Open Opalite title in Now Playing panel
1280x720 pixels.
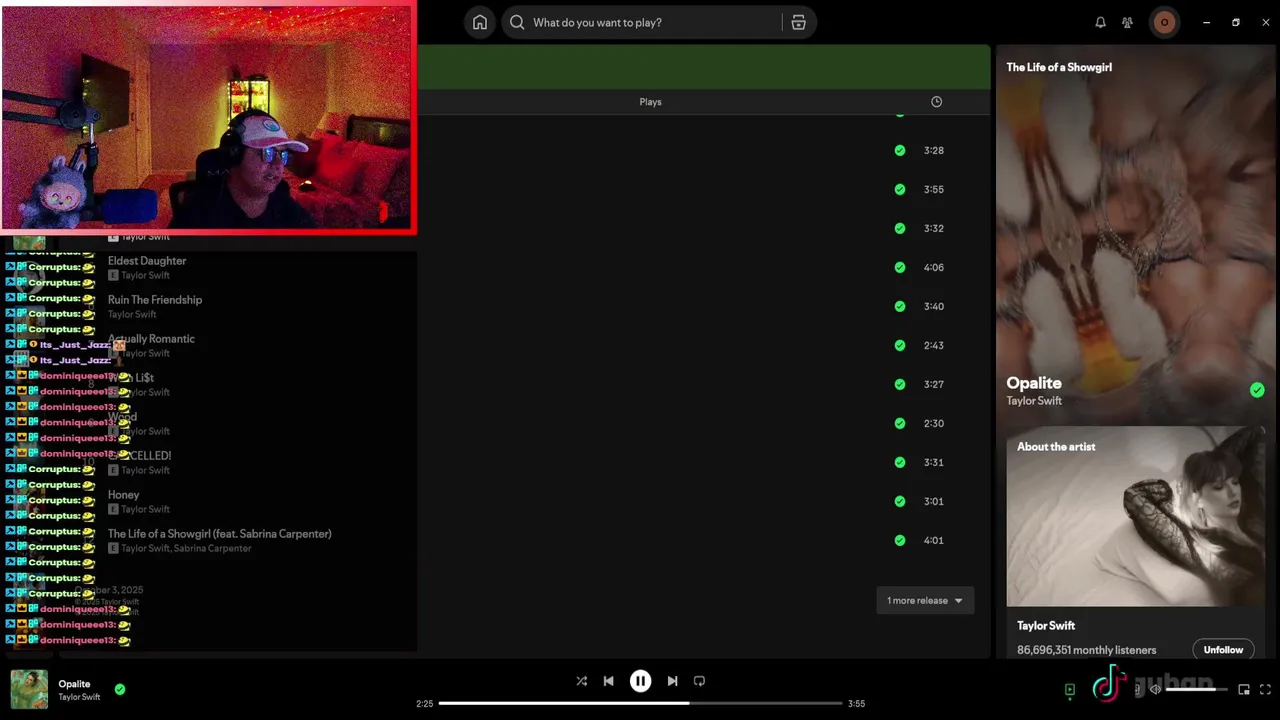coord(1034,383)
